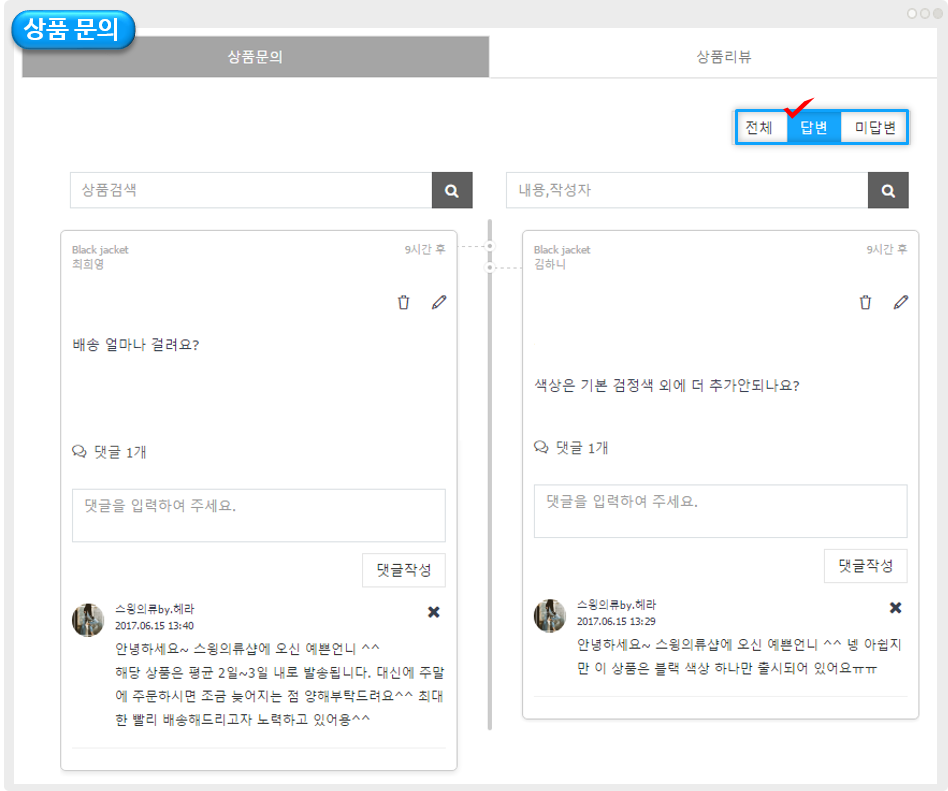Screen dimensions: 948x791
Task: Switch to the 상품문의 tab
Action: point(255,57)
